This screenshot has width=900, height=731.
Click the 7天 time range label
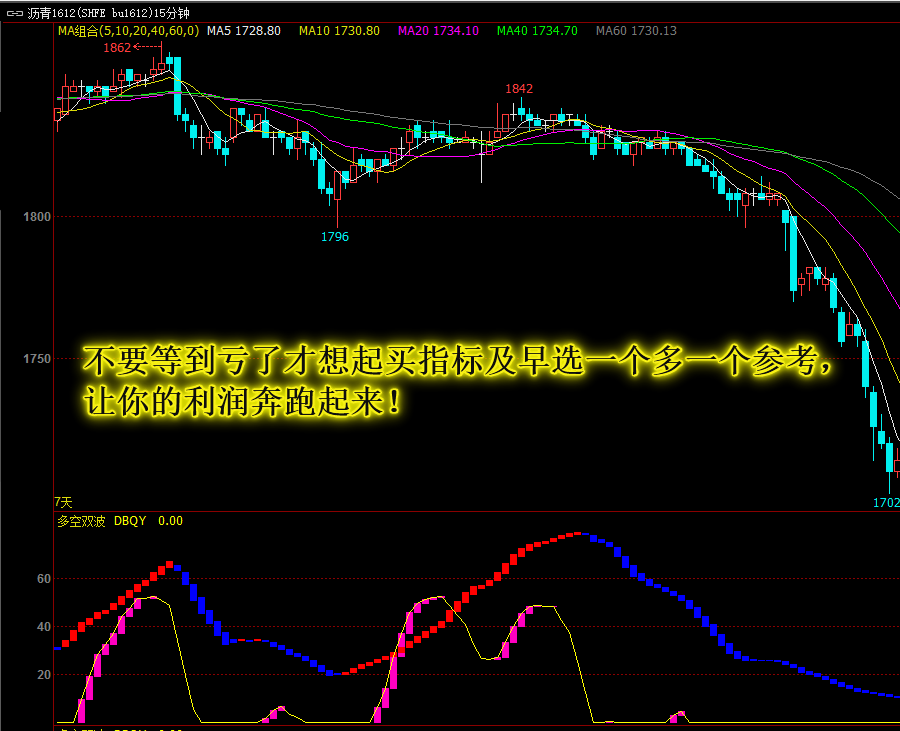63,502
